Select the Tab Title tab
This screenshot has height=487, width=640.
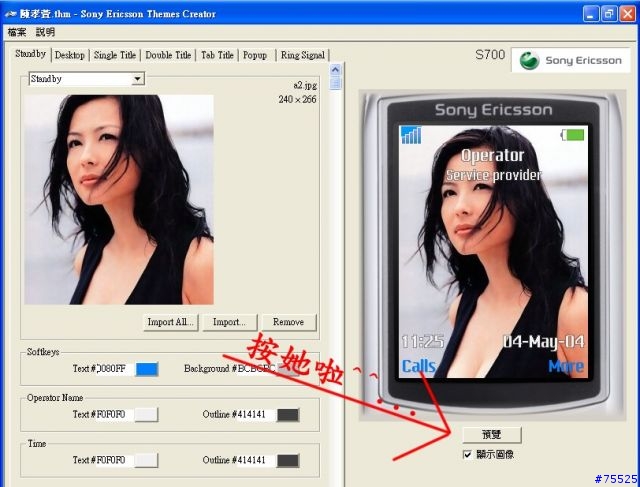click(x=217, y=55)
